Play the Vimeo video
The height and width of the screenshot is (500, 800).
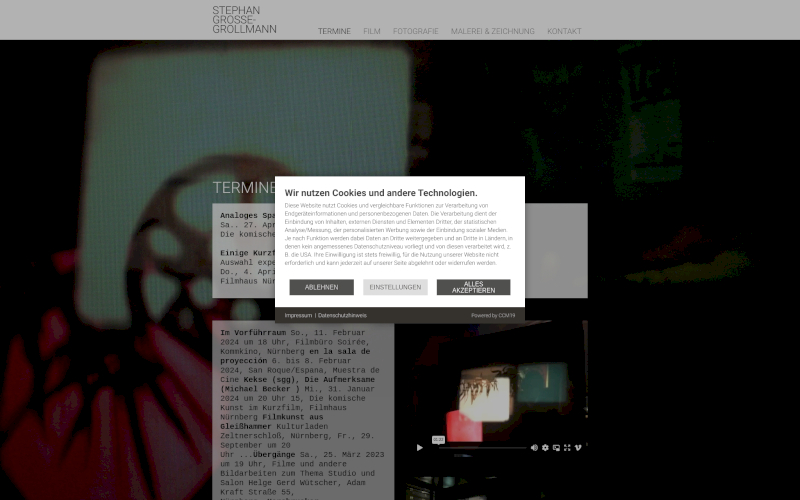(420, 447)
